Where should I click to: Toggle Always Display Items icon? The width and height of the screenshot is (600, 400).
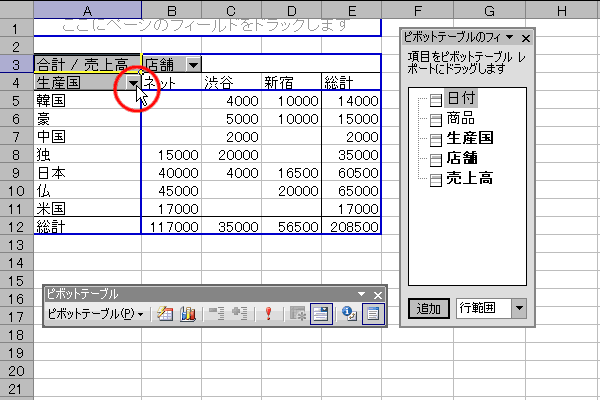(321, 313)
